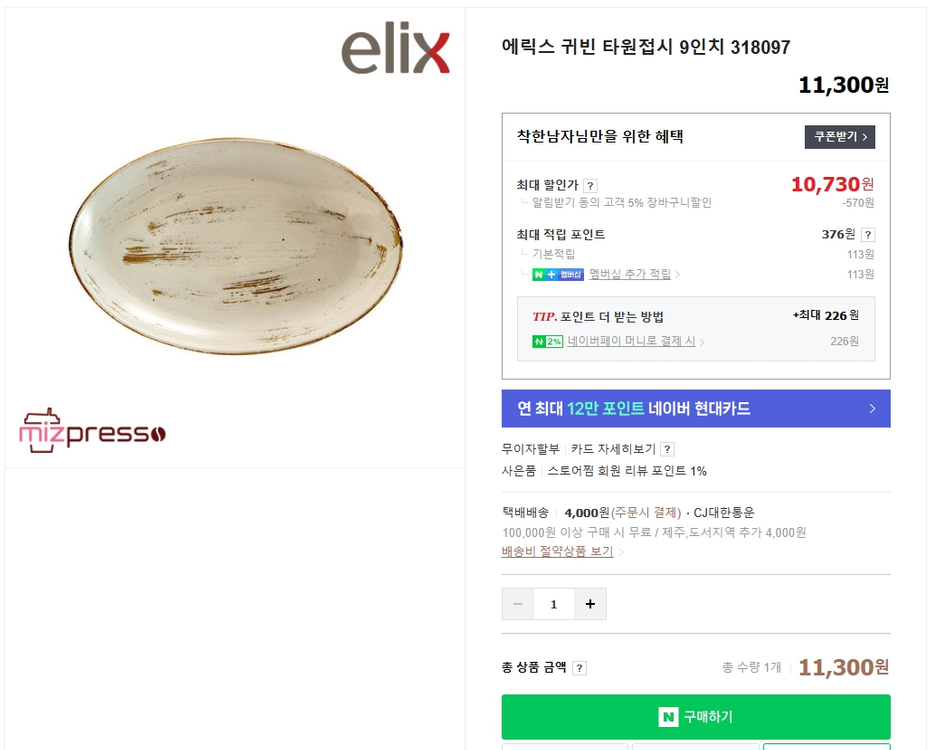
Task: Click the elix brand logo
Action: click(396, 52)
